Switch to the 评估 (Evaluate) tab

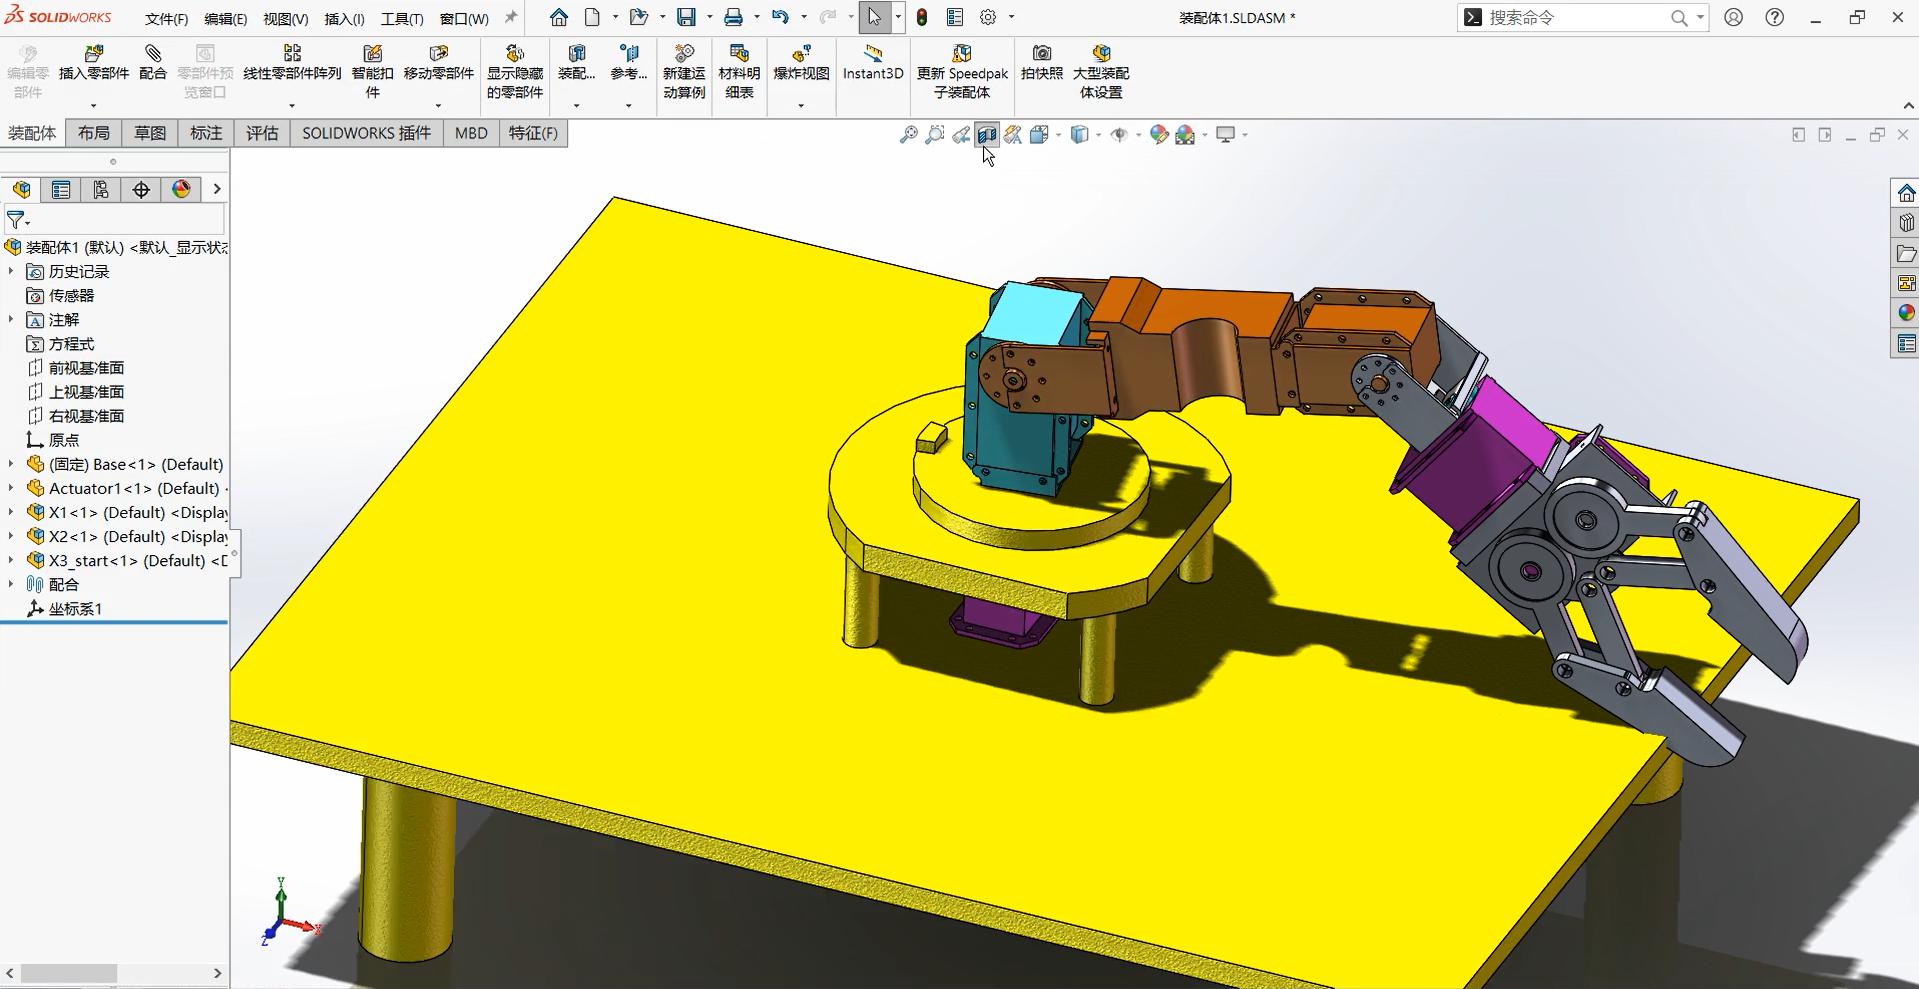[x=262, y=133]
